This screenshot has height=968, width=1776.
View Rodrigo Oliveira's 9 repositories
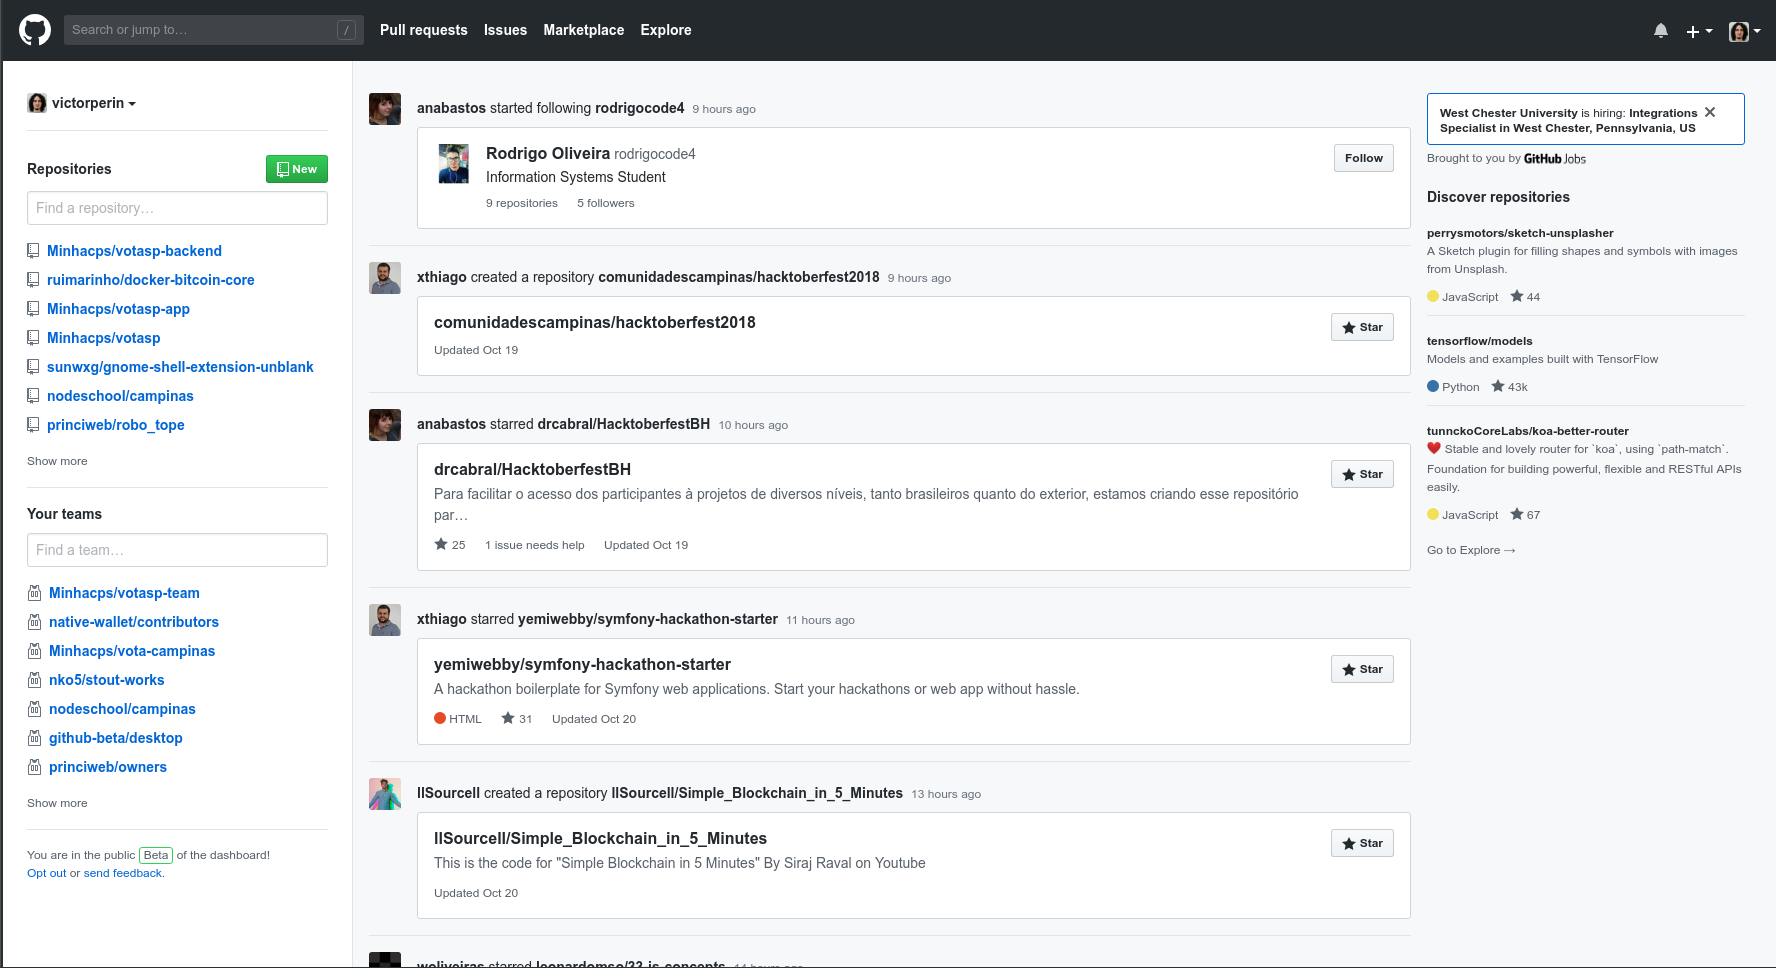point(522,203)
